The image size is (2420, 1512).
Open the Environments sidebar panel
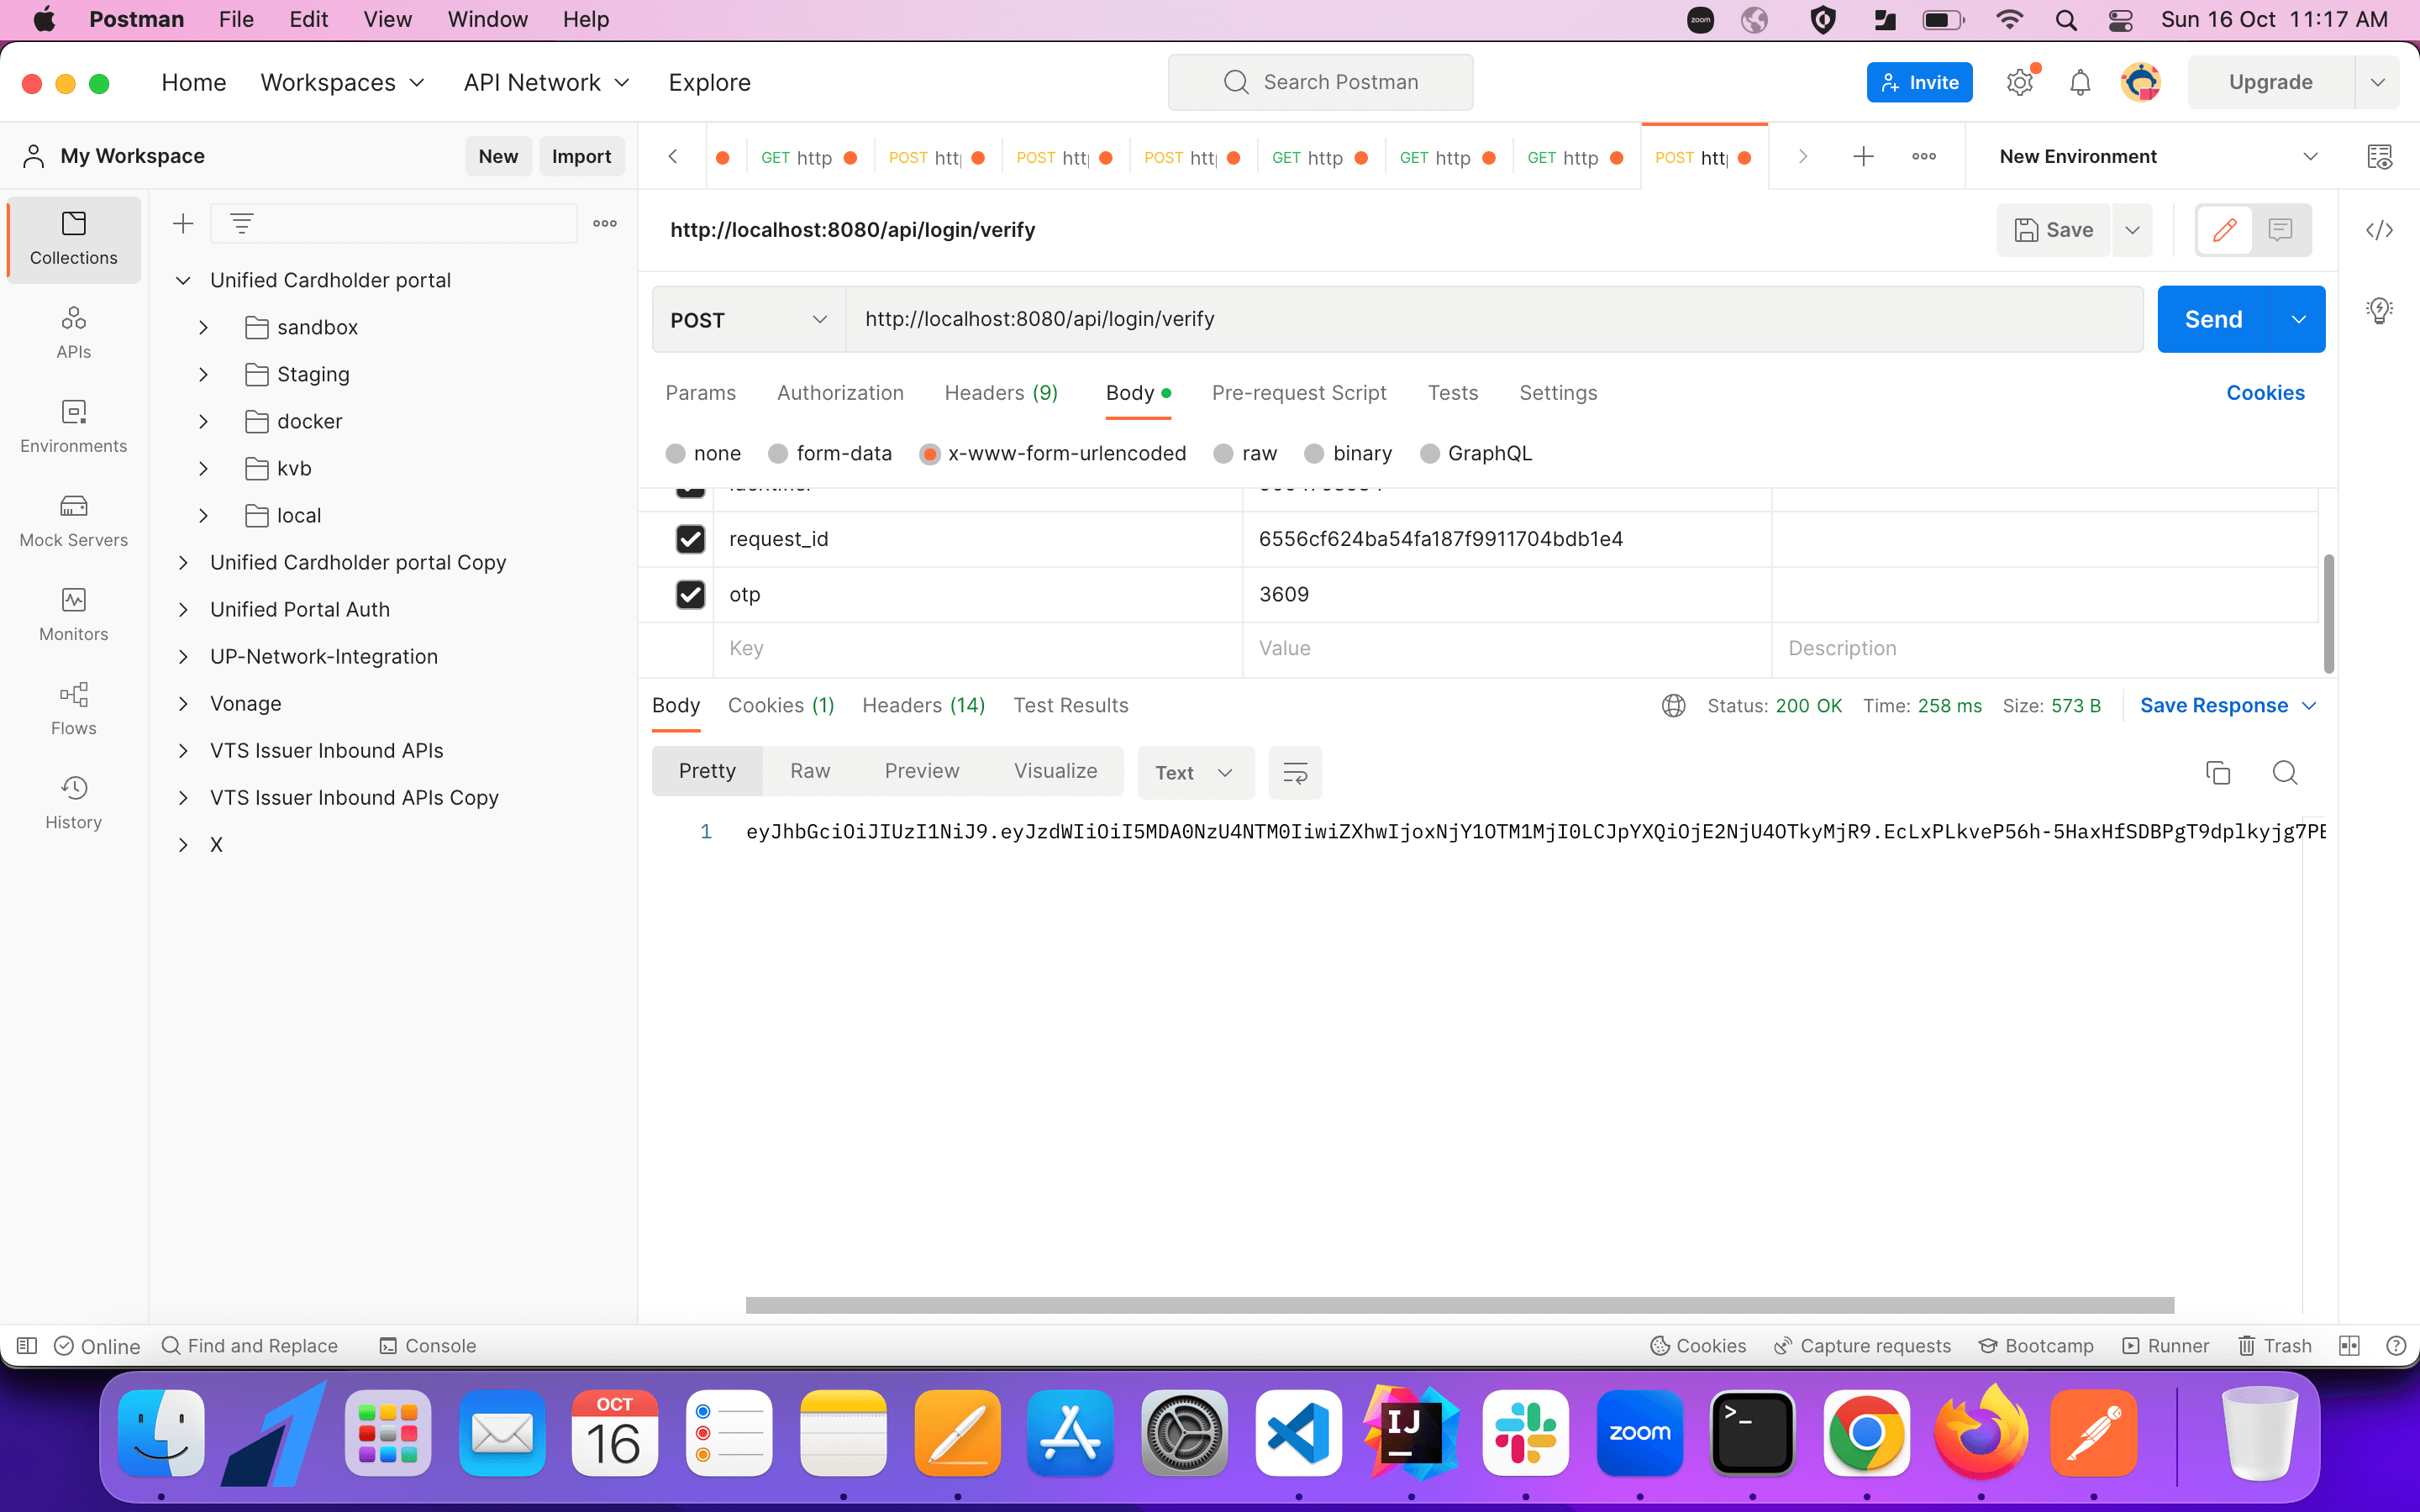[73, 427]
